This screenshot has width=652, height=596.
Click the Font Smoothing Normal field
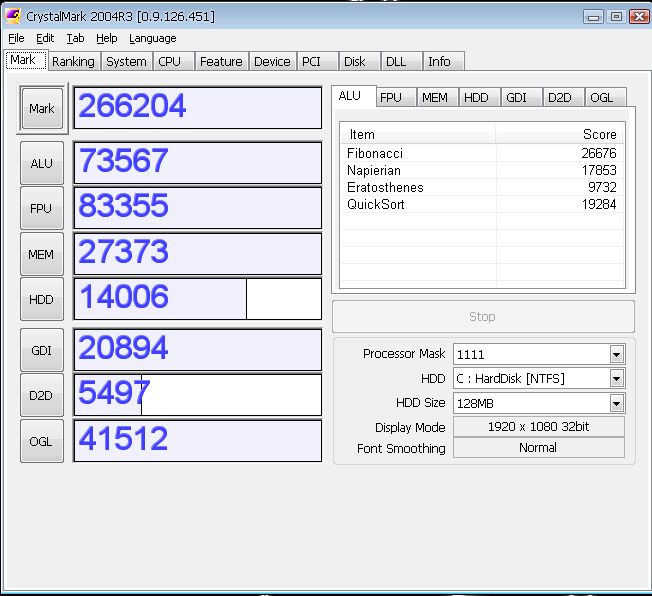(538, 448)
